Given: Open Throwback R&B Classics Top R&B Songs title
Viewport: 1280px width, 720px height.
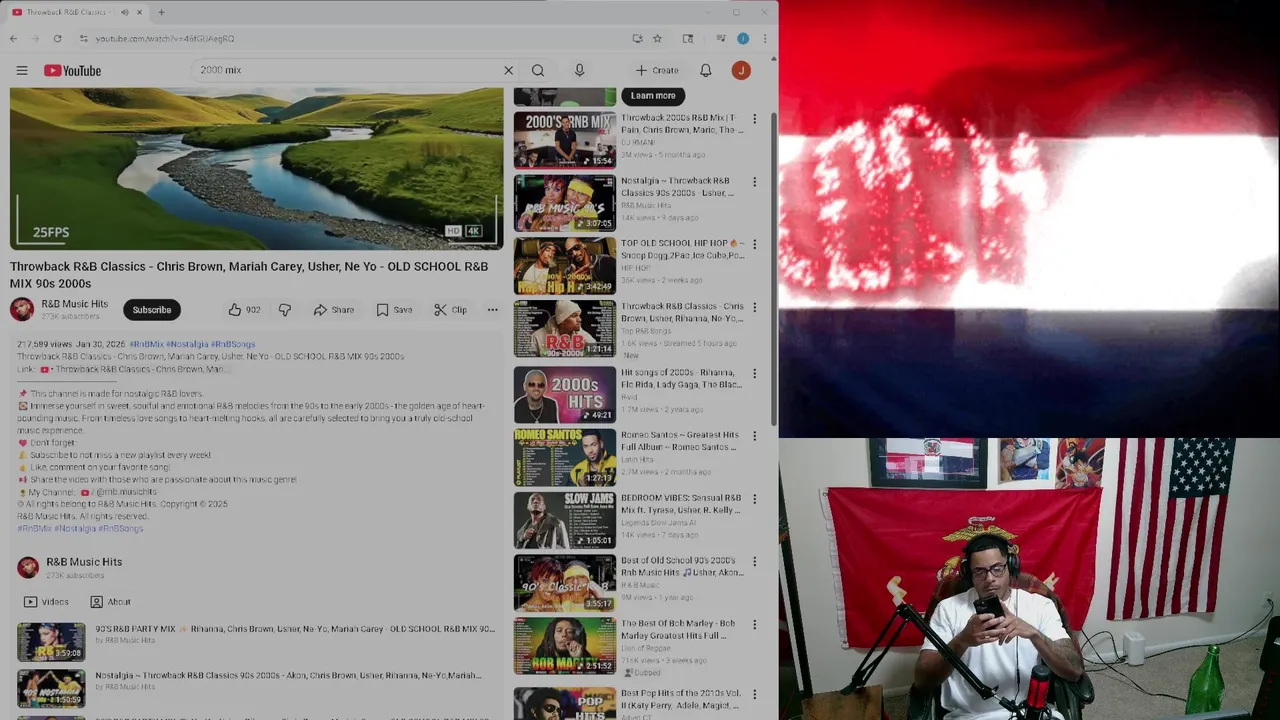Looking at the screenshot, I should coord(682,313).
